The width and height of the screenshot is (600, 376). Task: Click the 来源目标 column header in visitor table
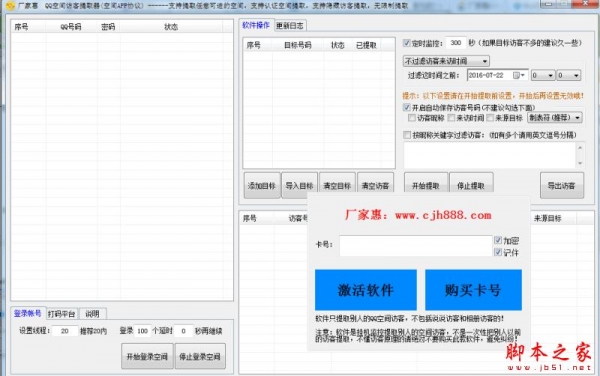(x=548, y=218)
